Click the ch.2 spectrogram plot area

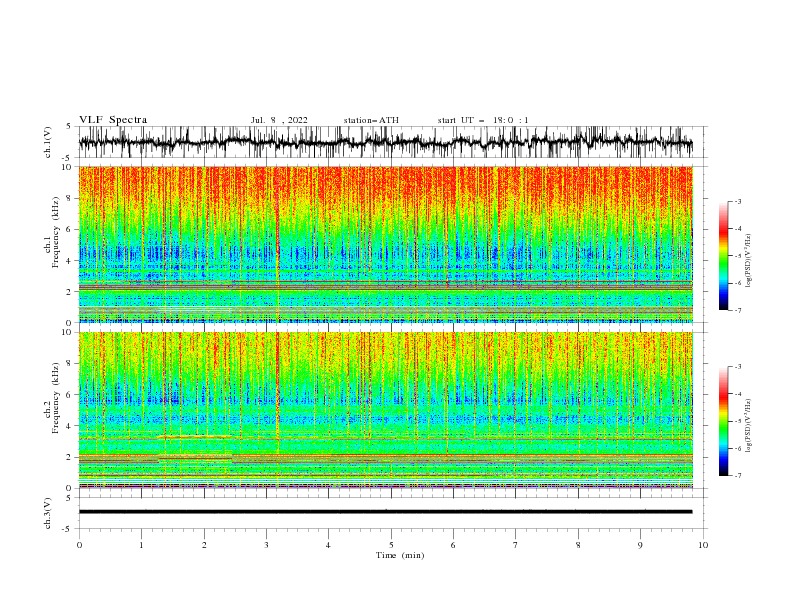tap(386, 410)
